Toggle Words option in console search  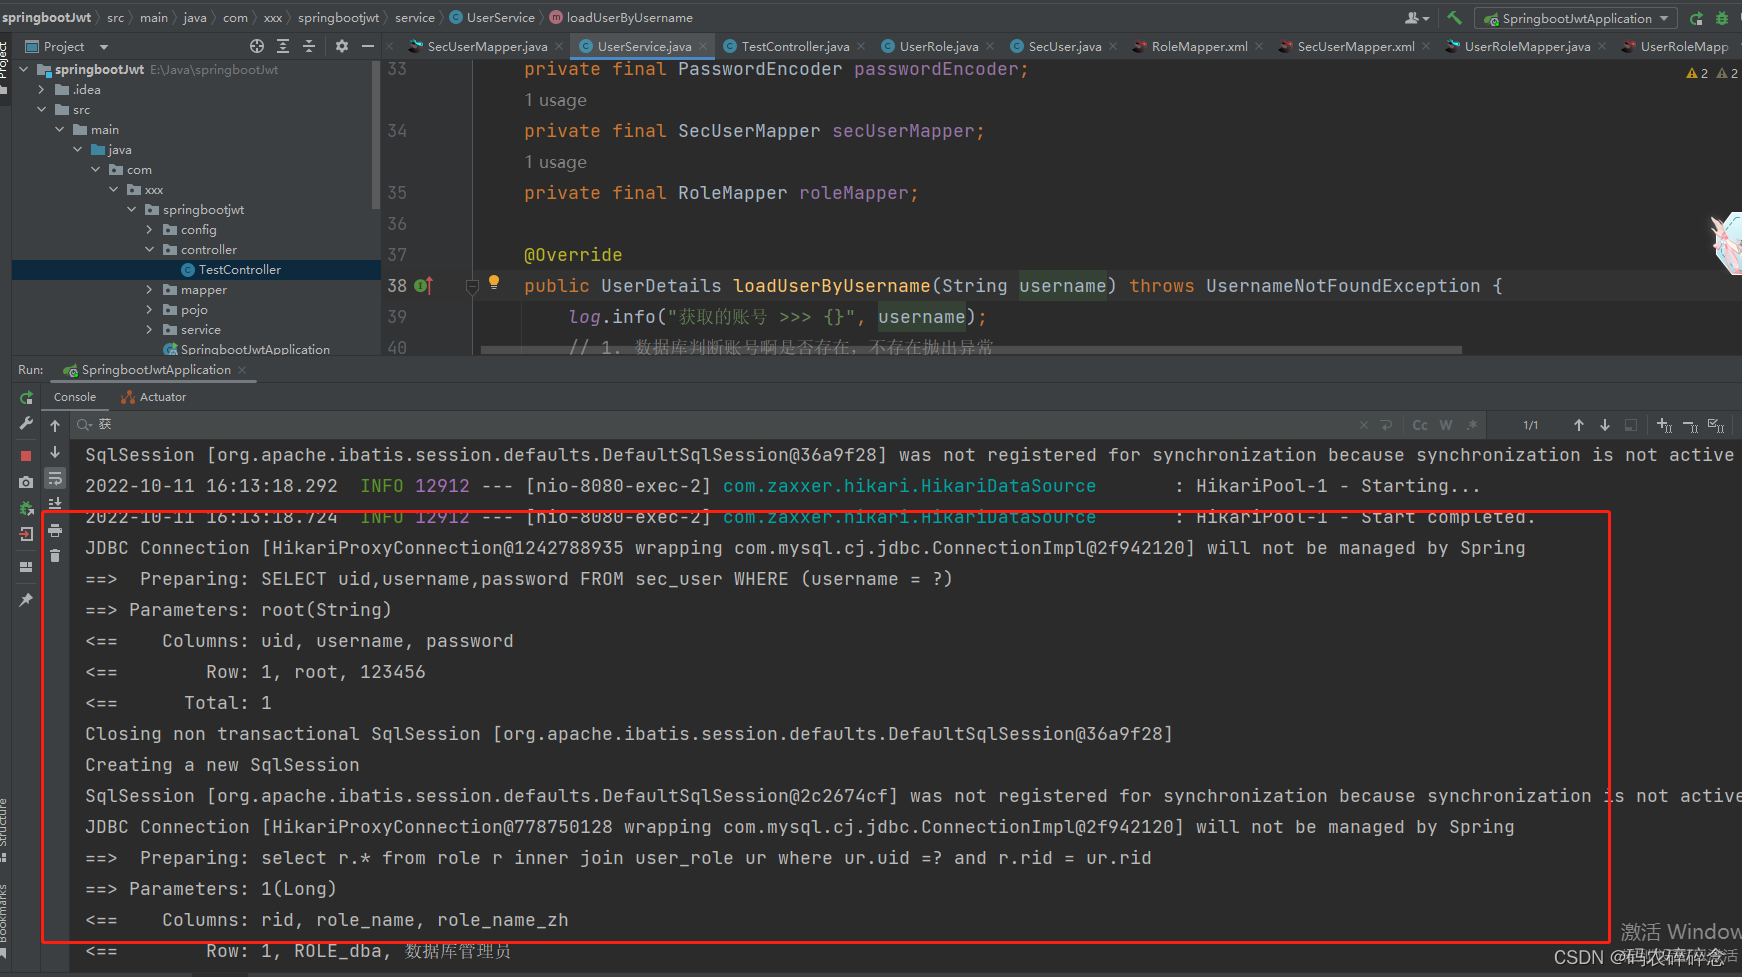coord(1446,425)
